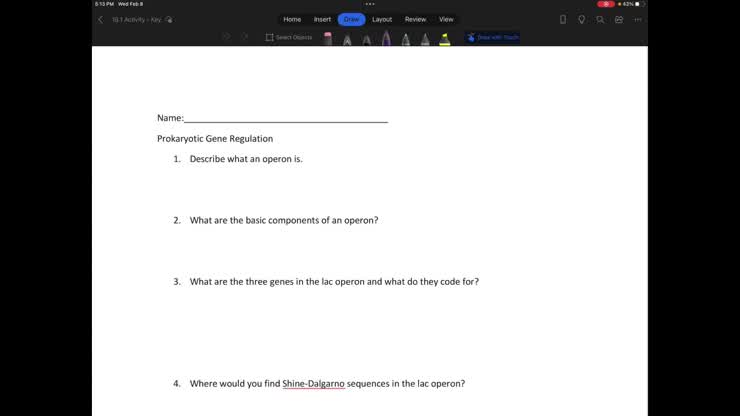Toggle mobile view phone icon
The width and height of the screenshot is (740, 416).
pyautogui.click(x=563, y=19)
